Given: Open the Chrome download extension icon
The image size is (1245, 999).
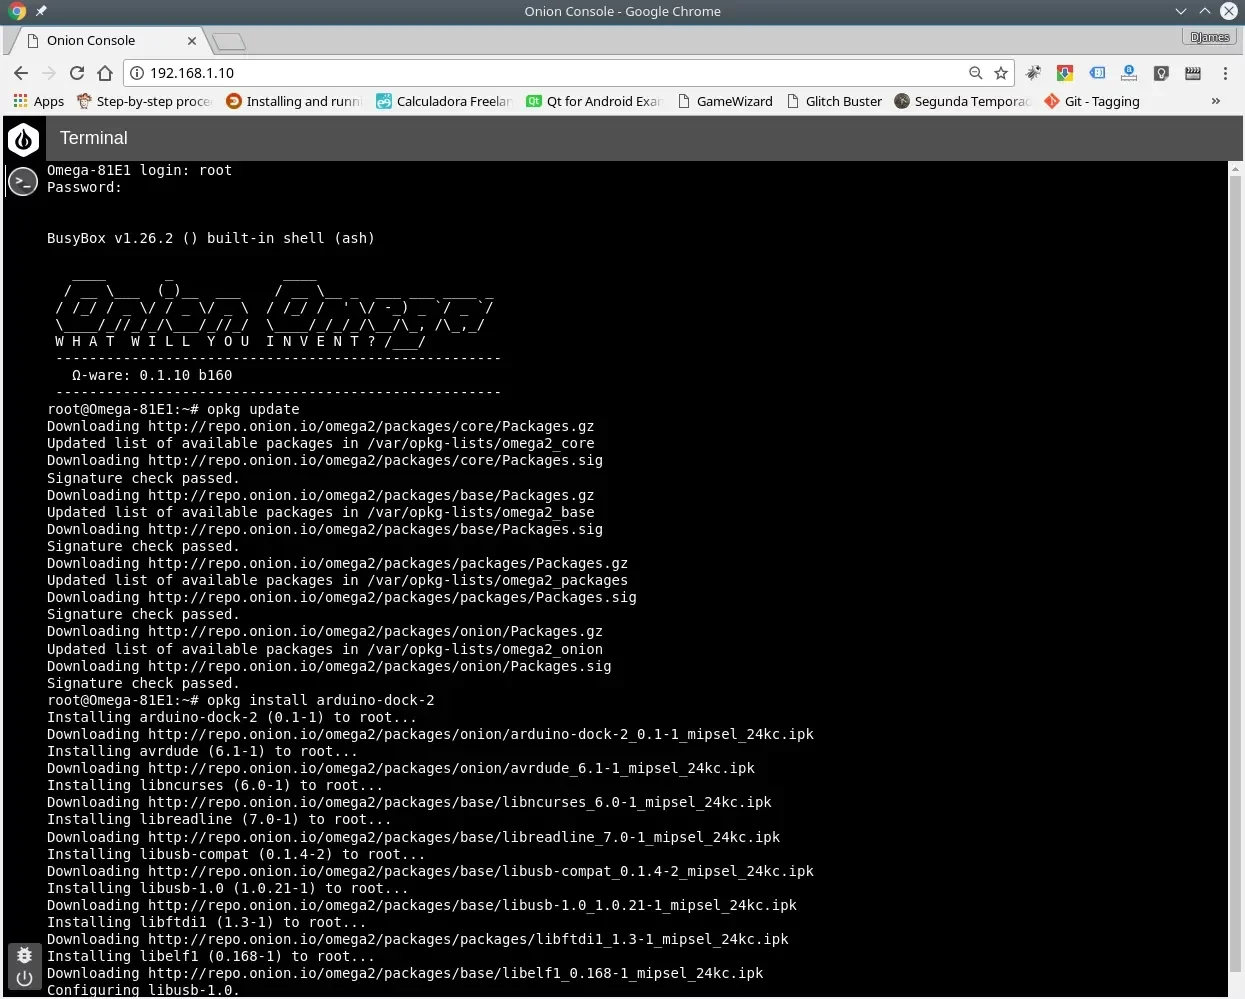Looking at the screenshot, I should 1065,73.
